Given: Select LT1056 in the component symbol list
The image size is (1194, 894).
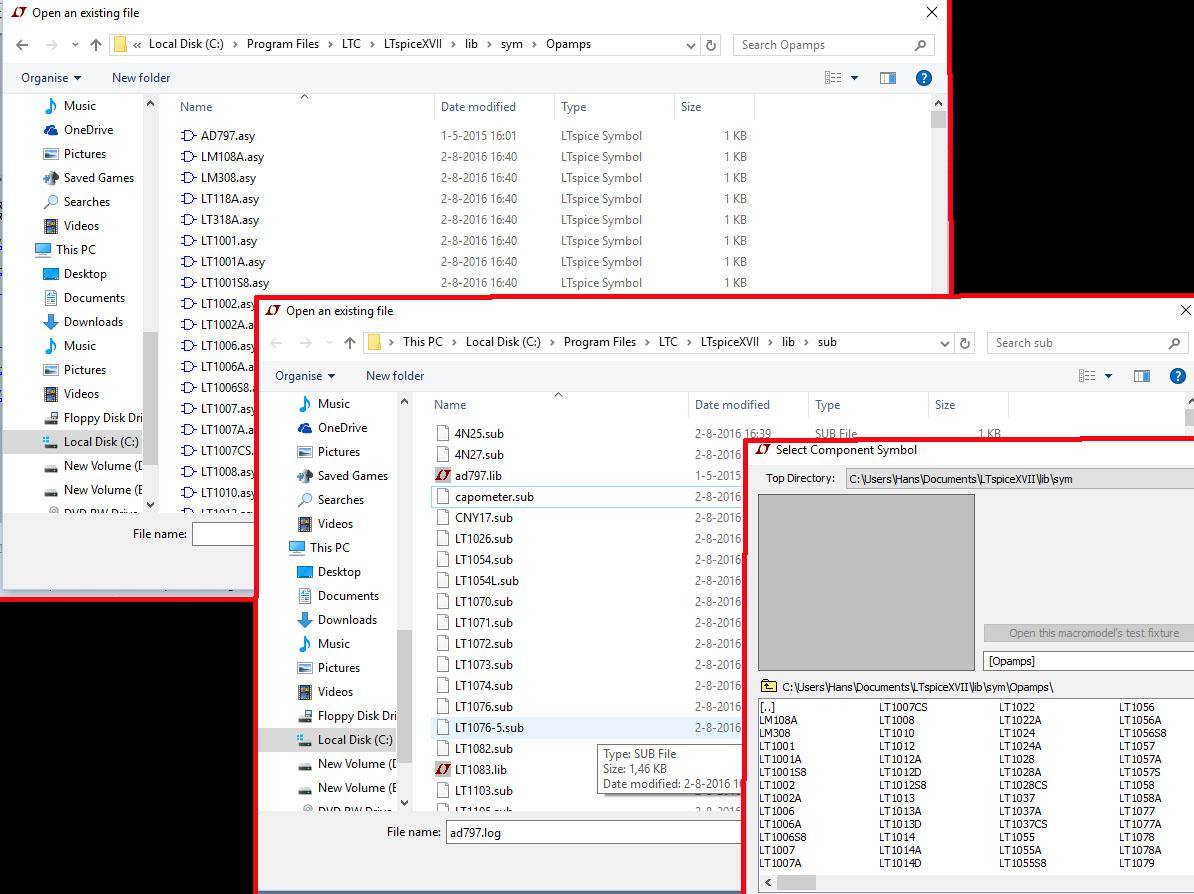Looking at the screenshot, I should tap(1136, 707).
